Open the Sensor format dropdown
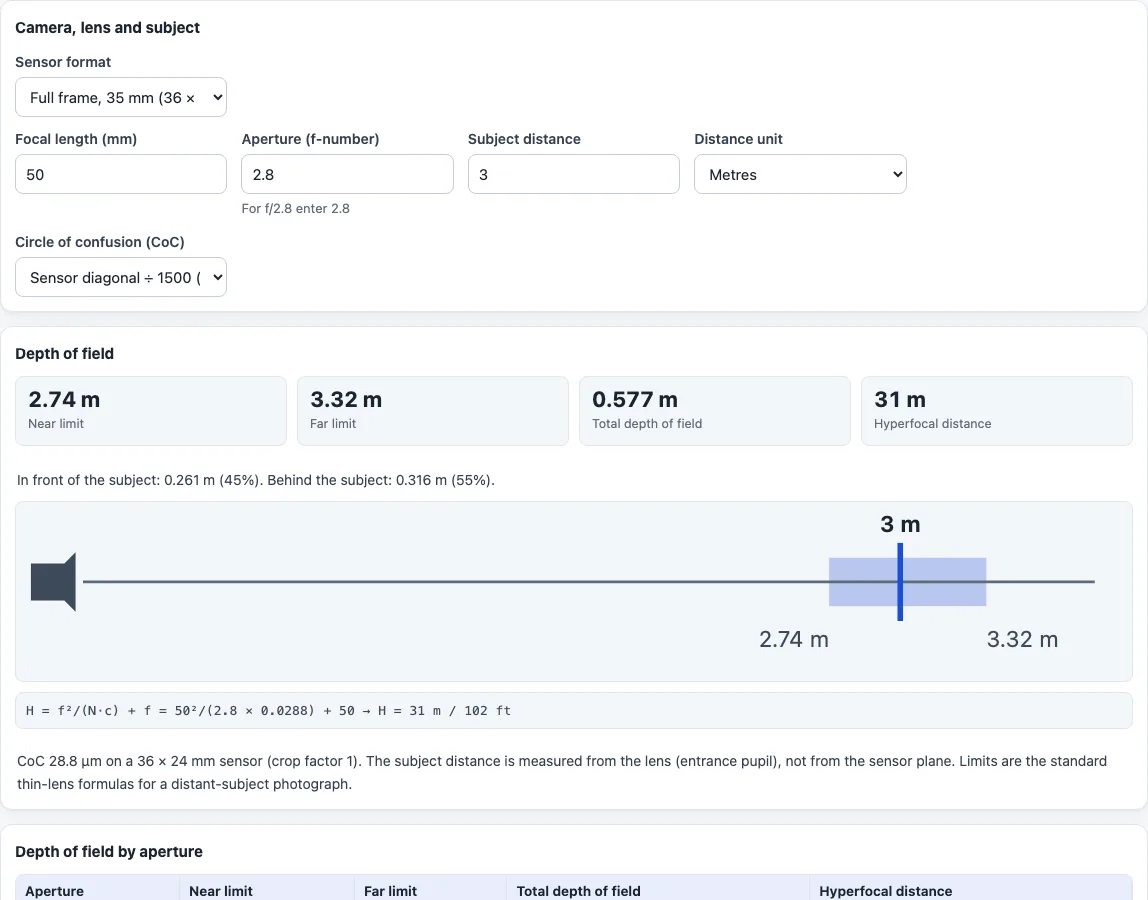The width and height of the screenshot is (1148, 900). coord(121,97)
